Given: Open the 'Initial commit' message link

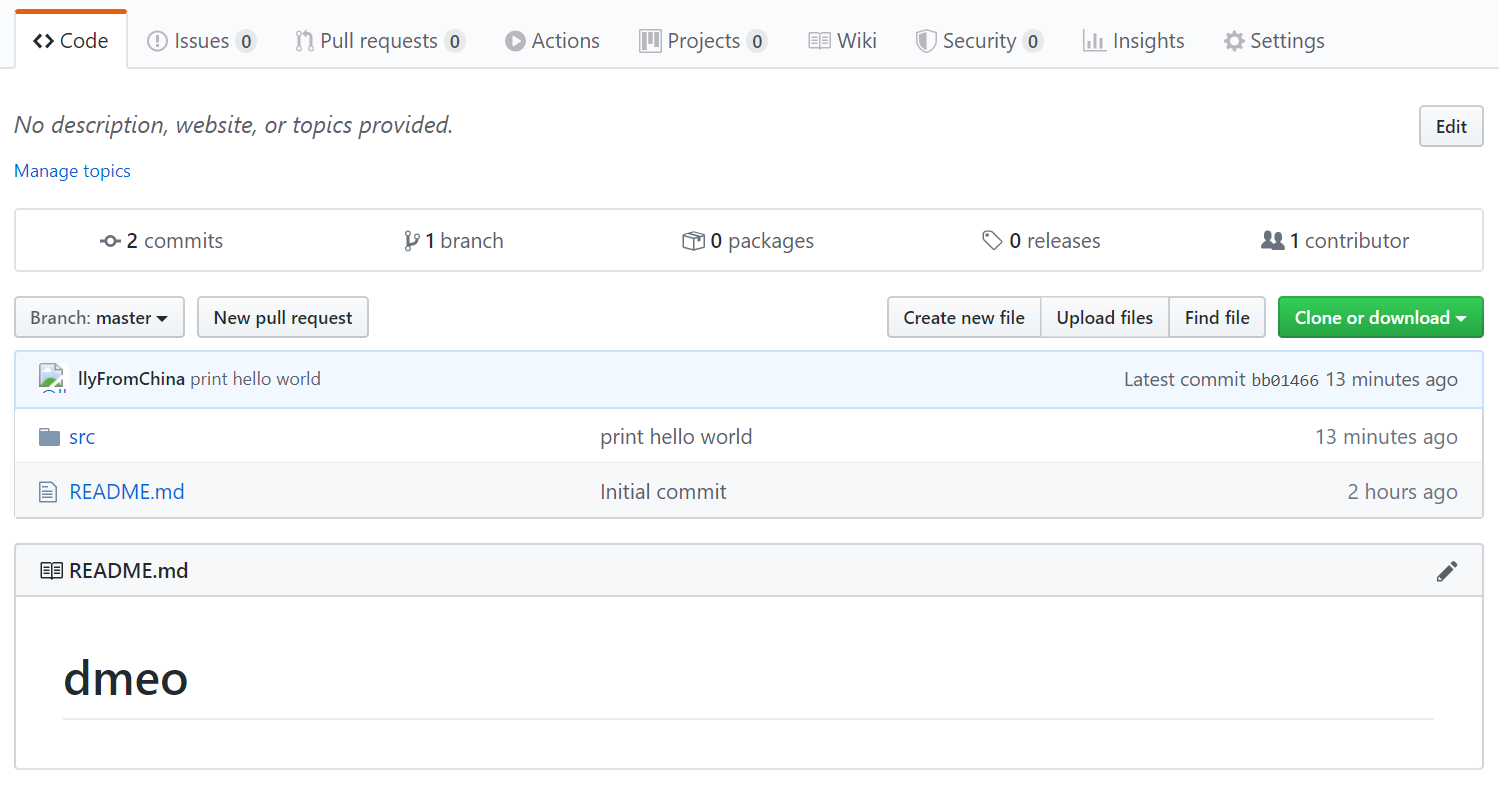Looking at the screenshot, I should click(663, 492).
